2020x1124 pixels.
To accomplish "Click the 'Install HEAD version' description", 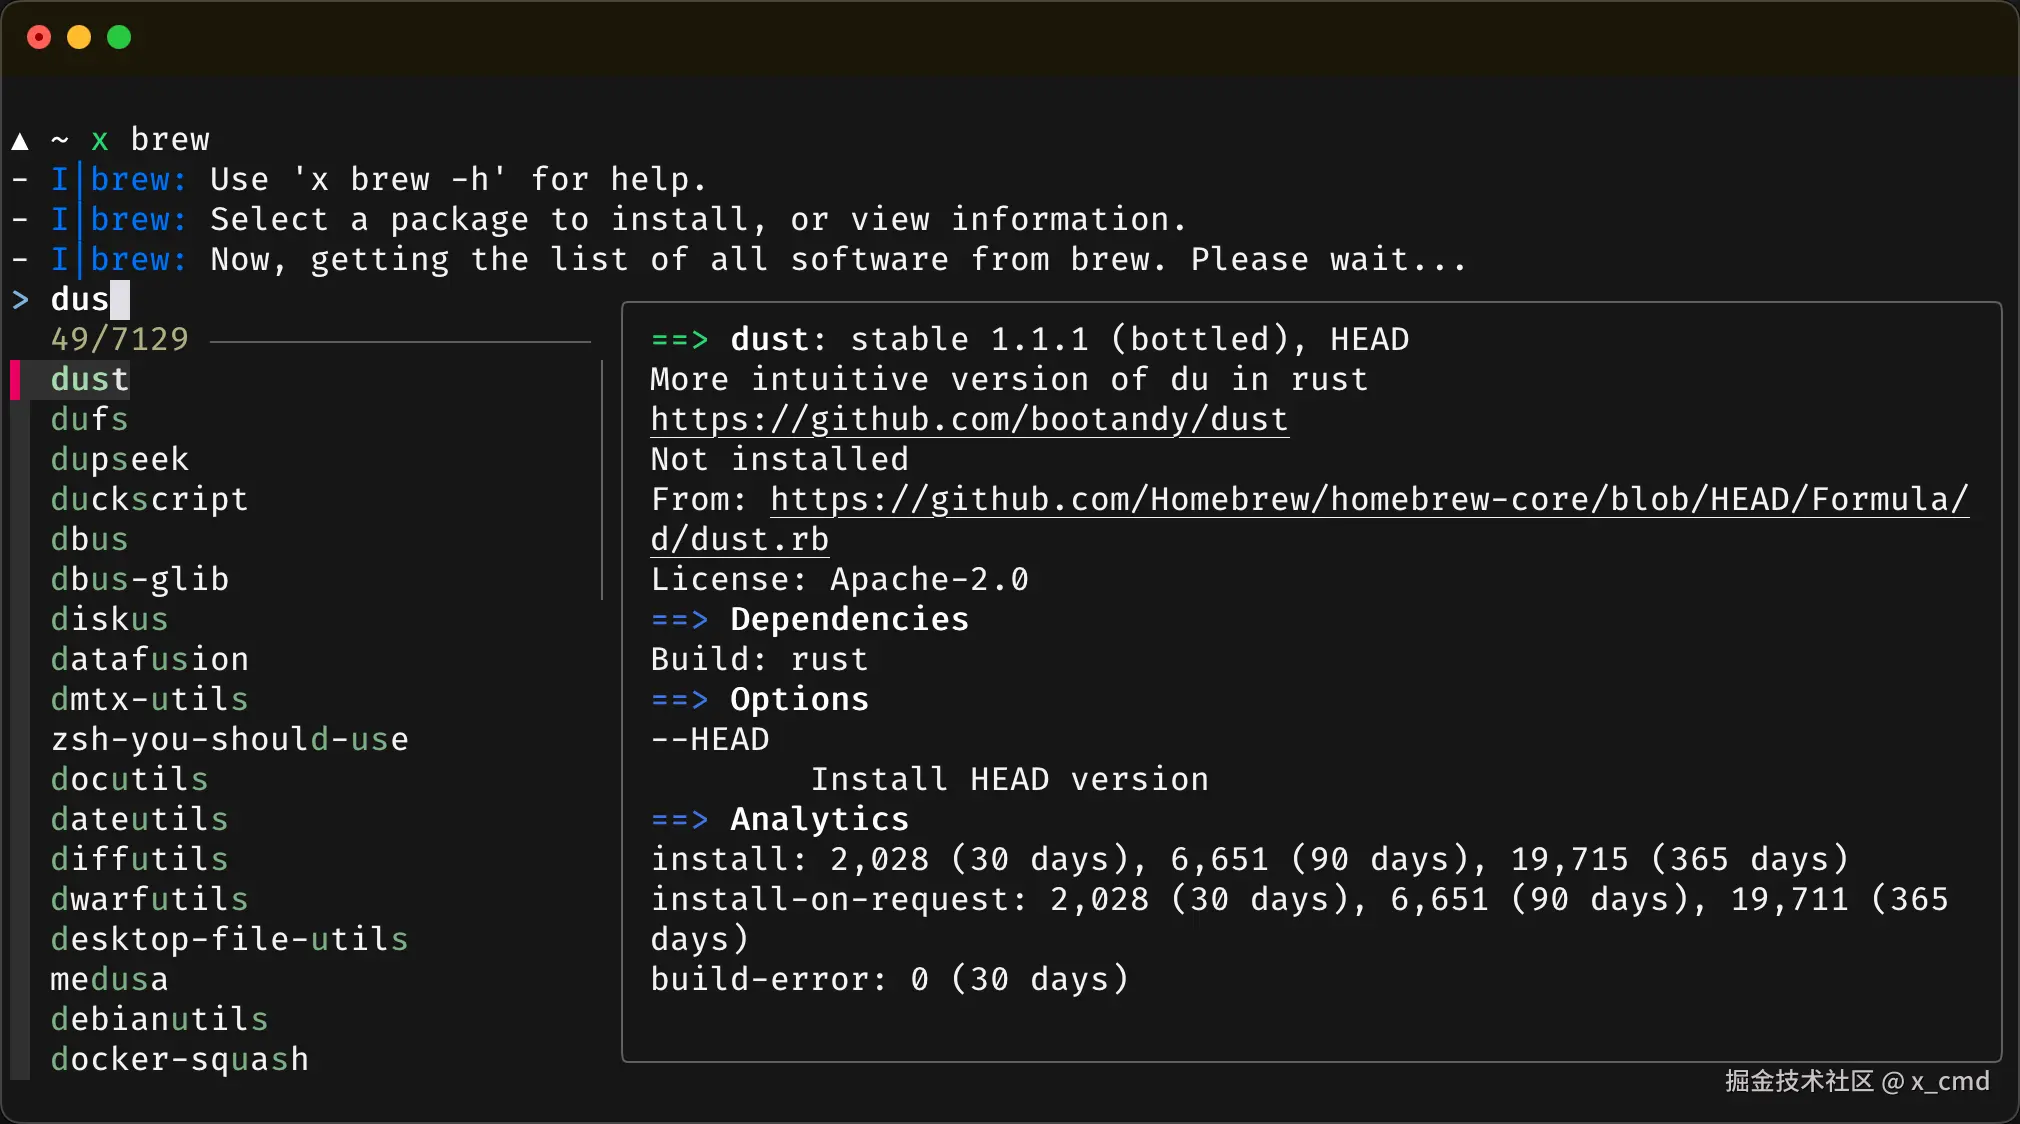I will [1010, 780].
